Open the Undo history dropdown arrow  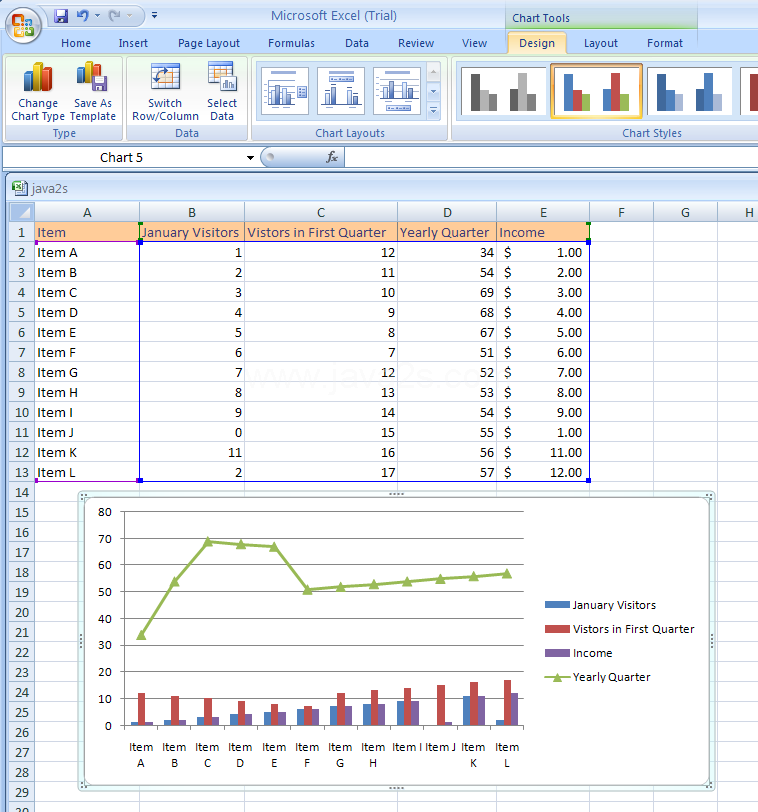[97, 16]
